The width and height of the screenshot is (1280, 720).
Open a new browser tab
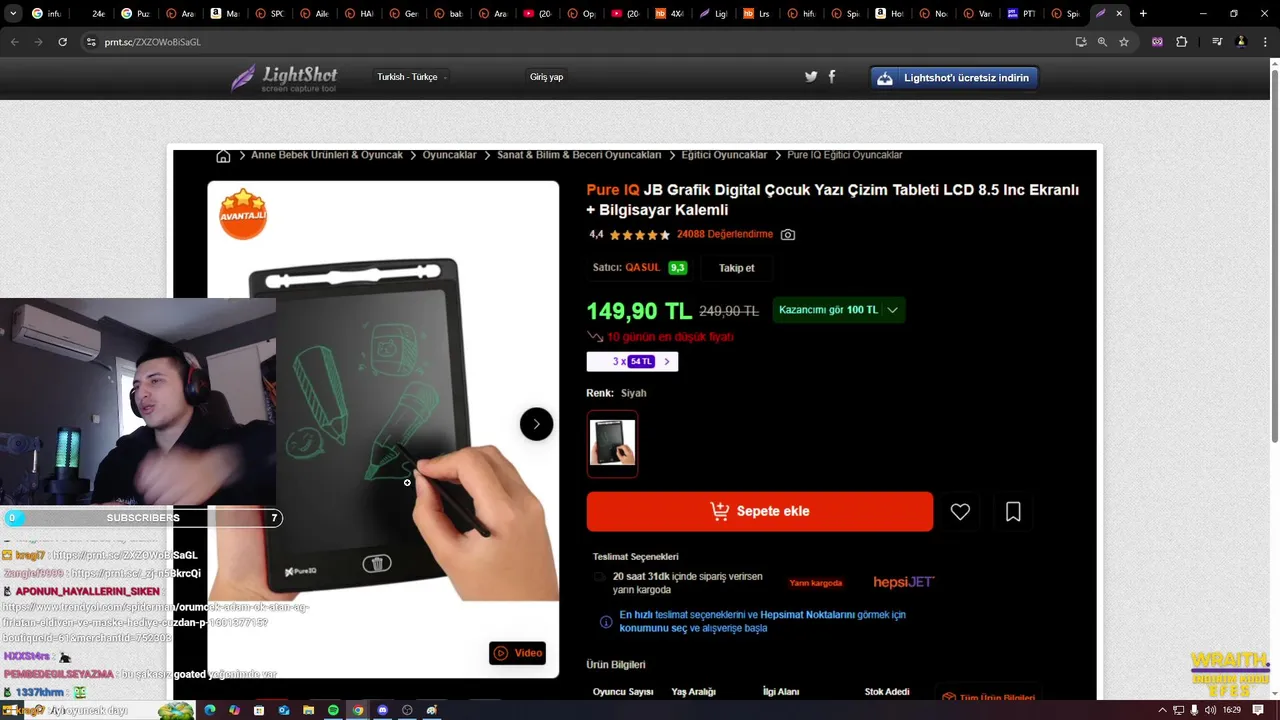1143,14
